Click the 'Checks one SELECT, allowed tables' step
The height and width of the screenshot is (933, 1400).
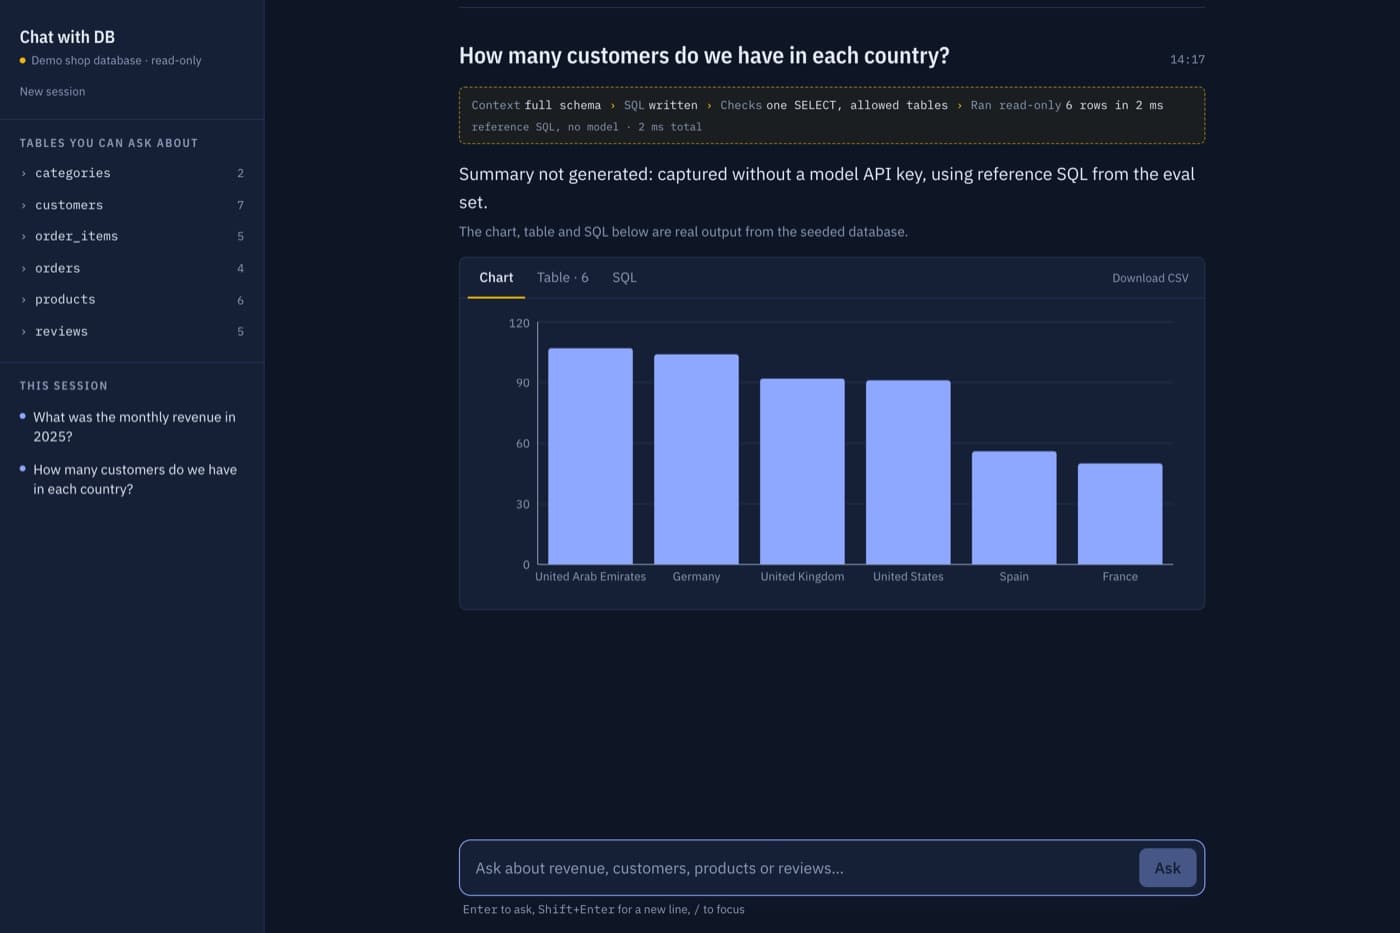pos(834,105)
